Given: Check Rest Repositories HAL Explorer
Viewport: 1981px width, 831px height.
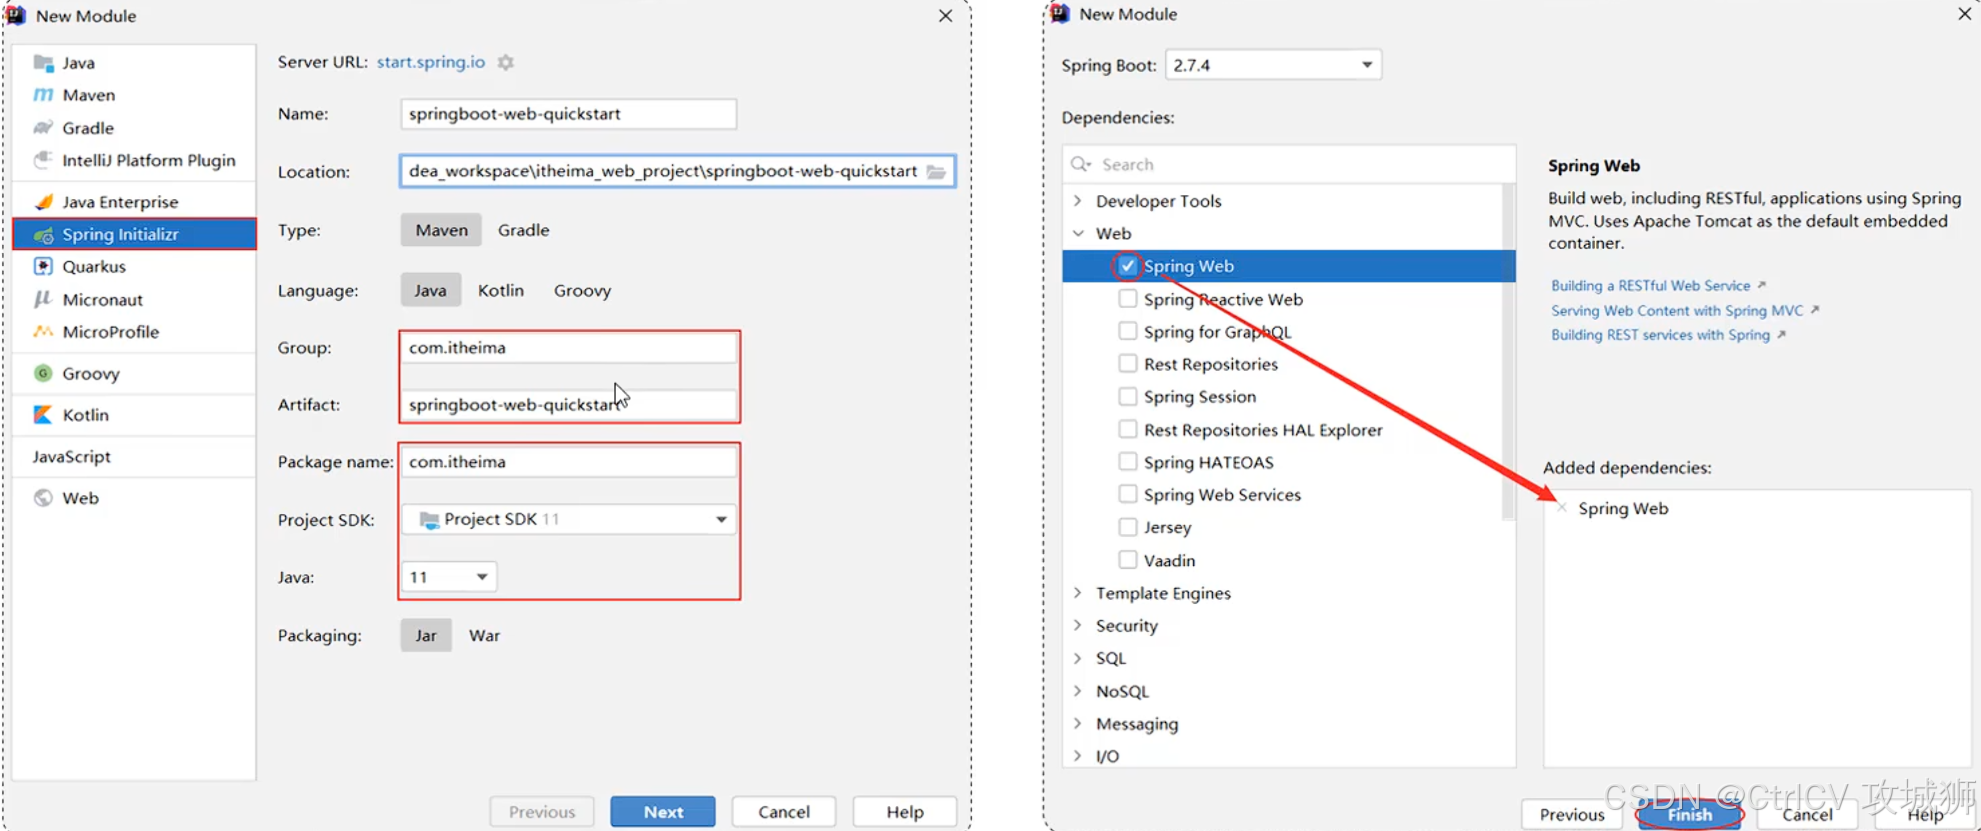Looking at the screenshot, I should click(1128, 430).
